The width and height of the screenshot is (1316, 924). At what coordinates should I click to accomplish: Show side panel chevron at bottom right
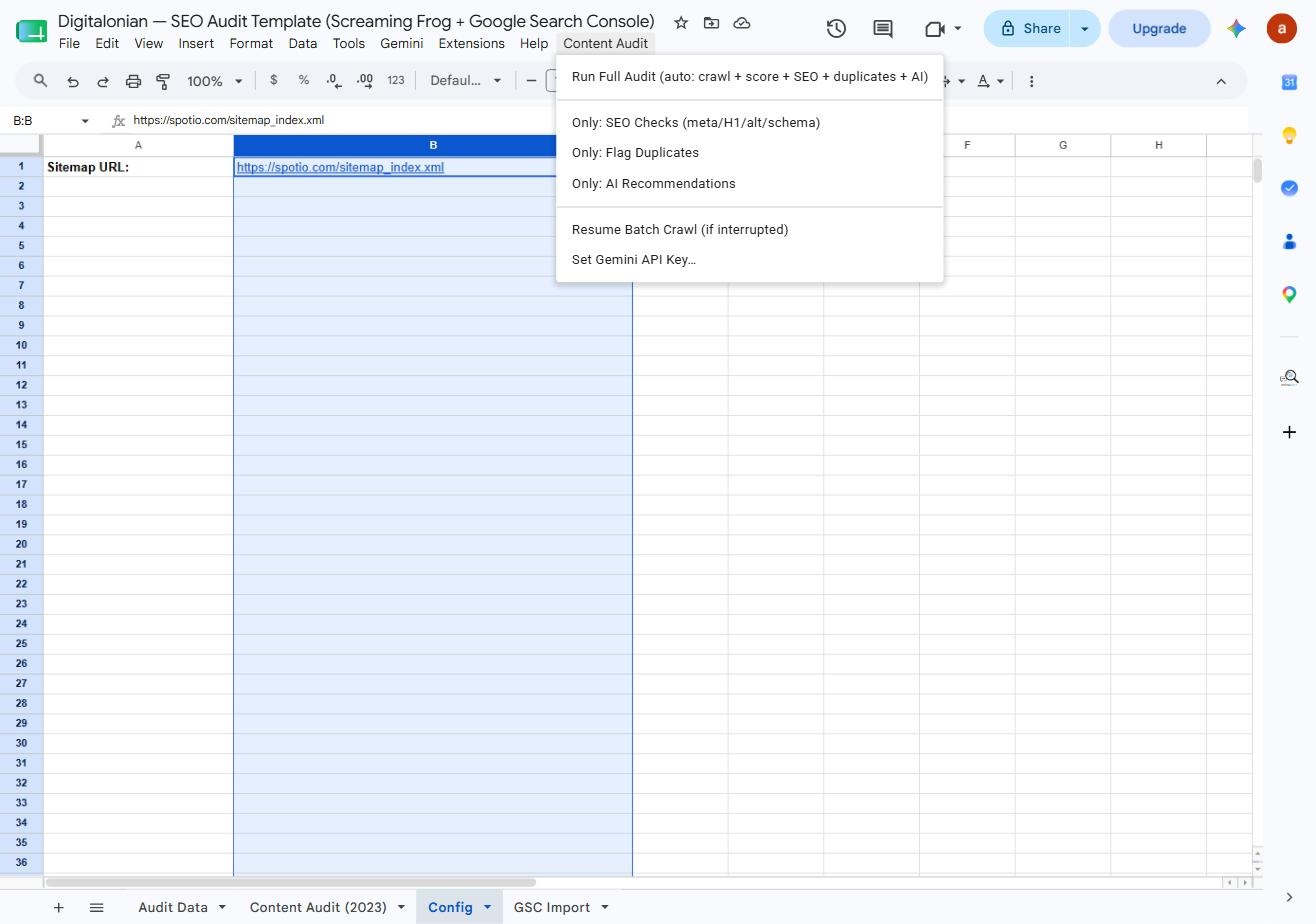click(1289, 897)
